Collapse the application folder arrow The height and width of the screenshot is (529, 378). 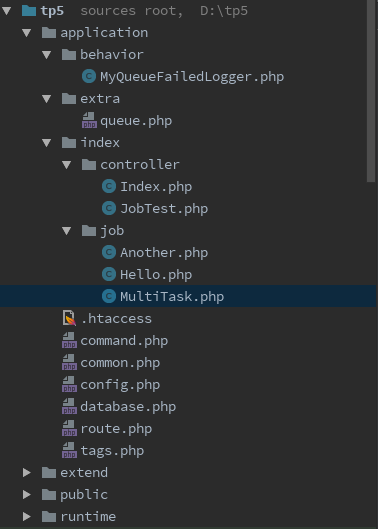pyautogui.click(x=27, y=33)
